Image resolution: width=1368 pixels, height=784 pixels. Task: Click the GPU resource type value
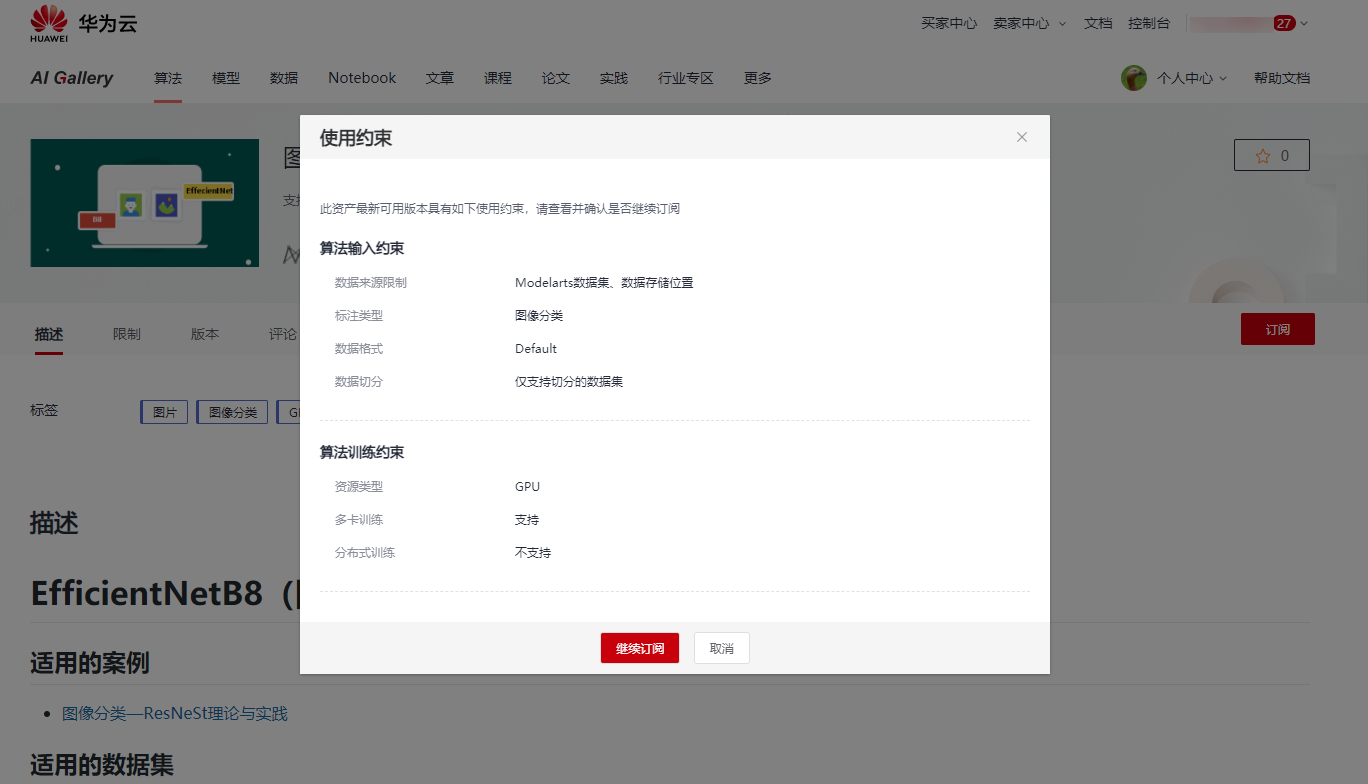(527, 487)
